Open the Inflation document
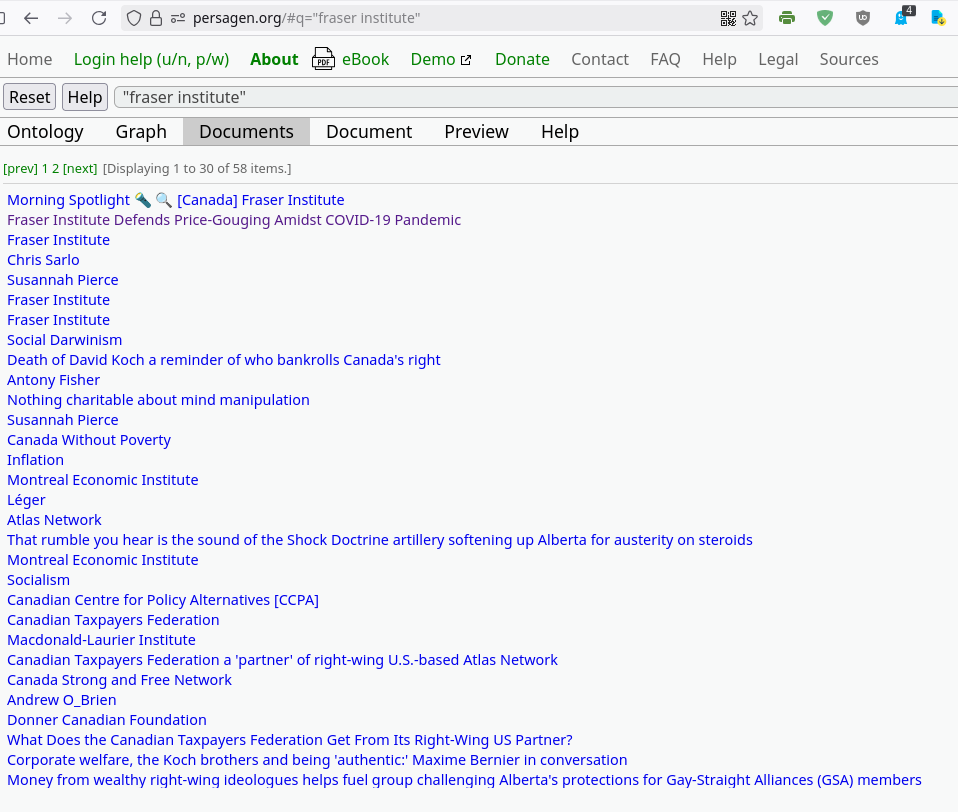The width and height of the screenshot is (958, 812). click(35, 460)
